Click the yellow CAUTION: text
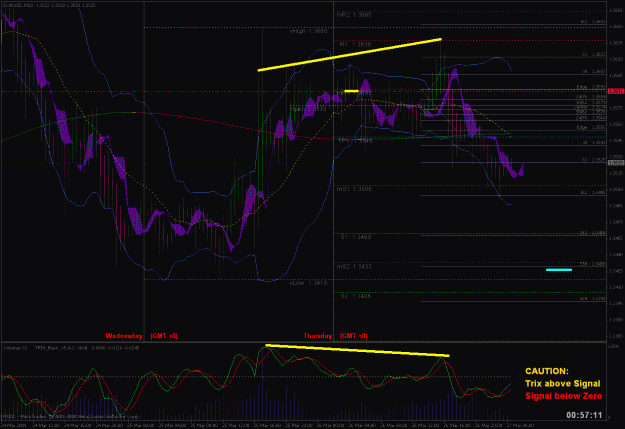Image resolution: width=625 pixels, height=429 pixels. pos(547,371)
